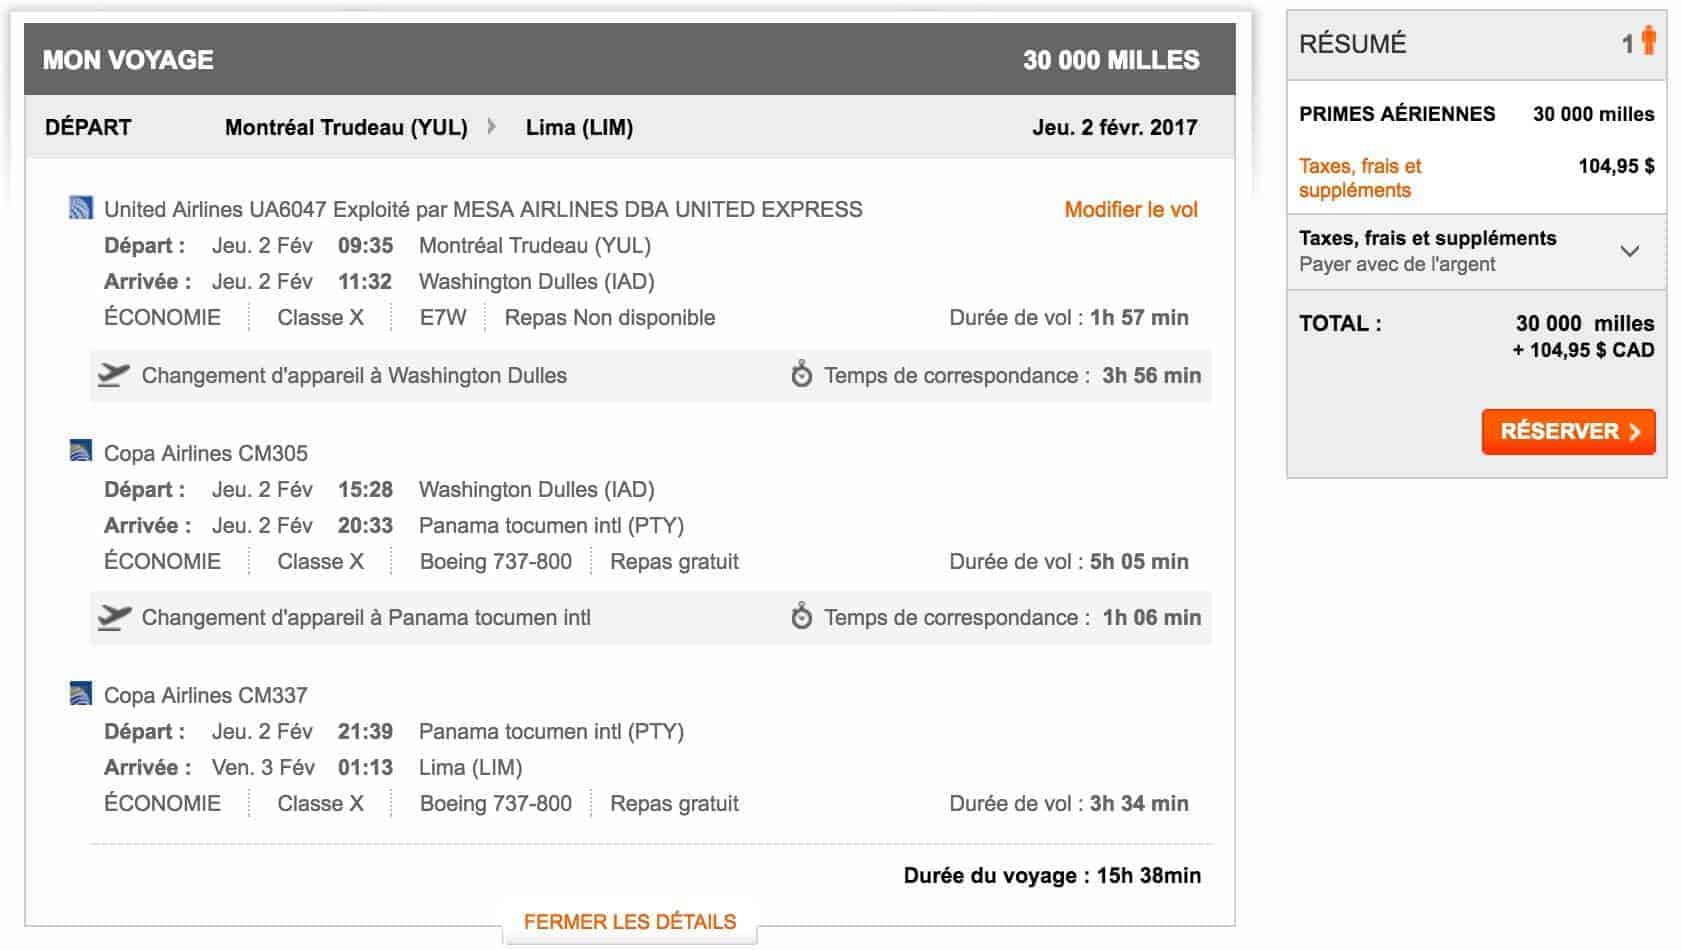Click the 30 000 milles total amount
The height and width of the screenshot is (950, 1682).
pos(1584,323)
